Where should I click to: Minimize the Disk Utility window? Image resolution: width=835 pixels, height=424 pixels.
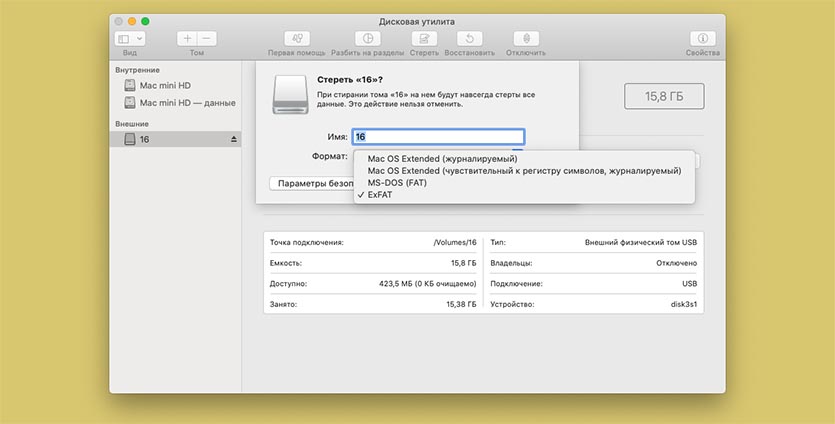click(x=132, y=21)
